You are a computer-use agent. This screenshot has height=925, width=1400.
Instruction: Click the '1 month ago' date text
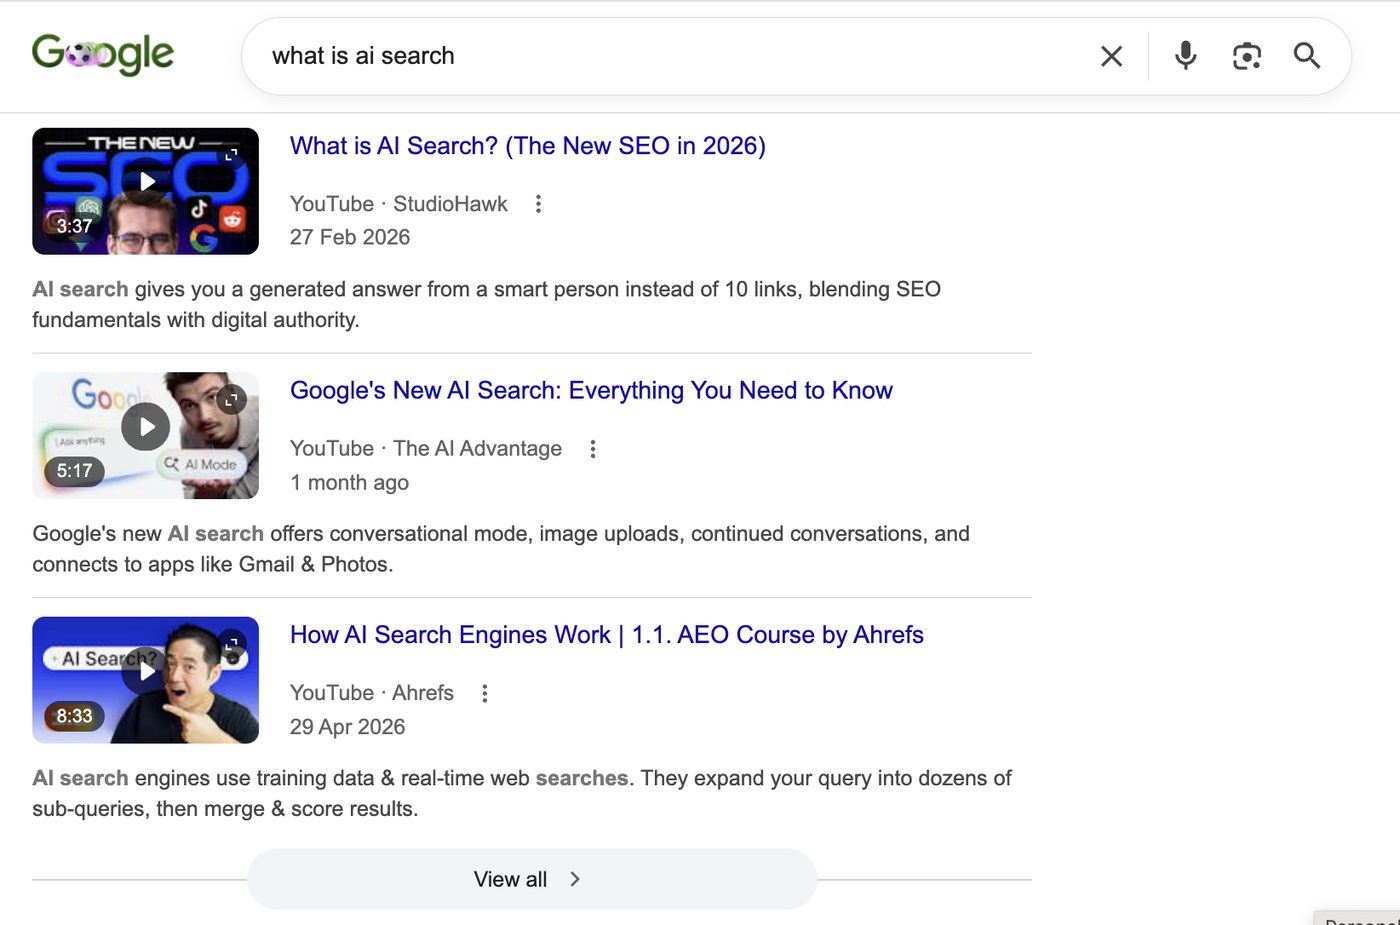(349, 483)
